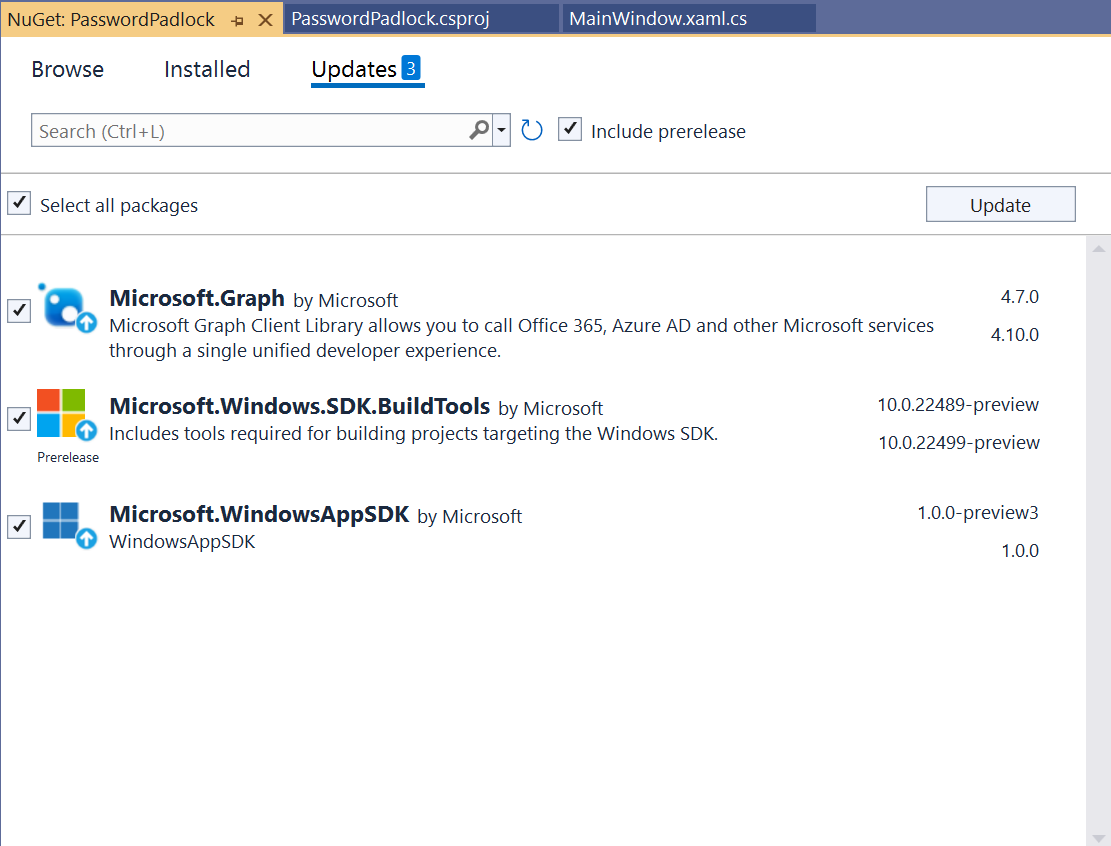Click the refresh packages icon

[x=531, y=130]
